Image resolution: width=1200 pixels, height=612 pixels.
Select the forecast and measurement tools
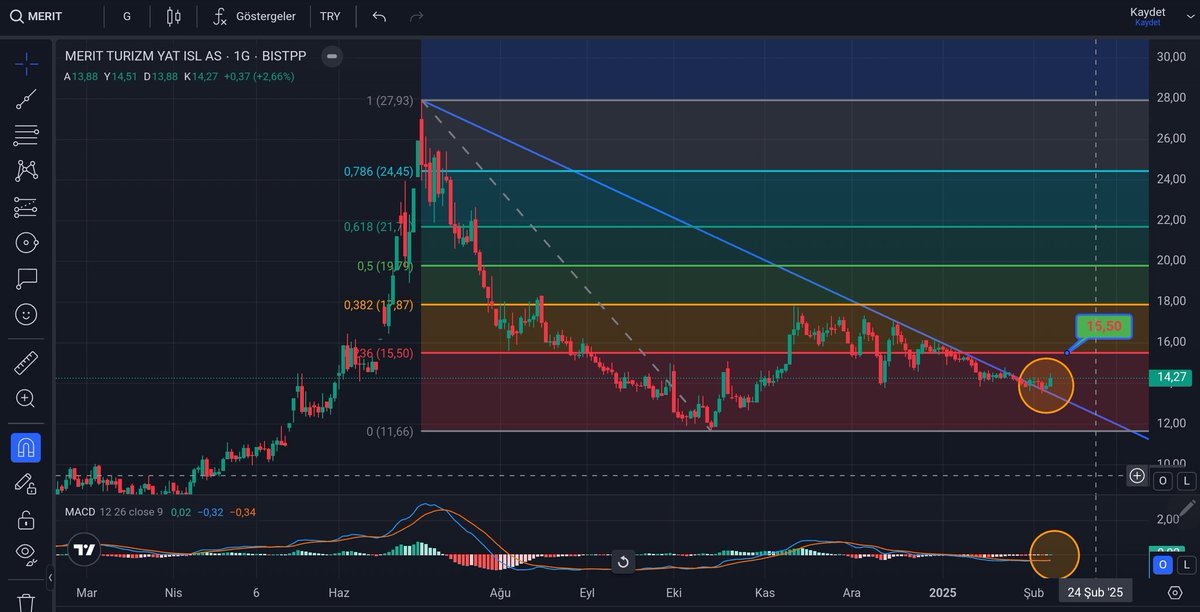[x=26, y=207]
